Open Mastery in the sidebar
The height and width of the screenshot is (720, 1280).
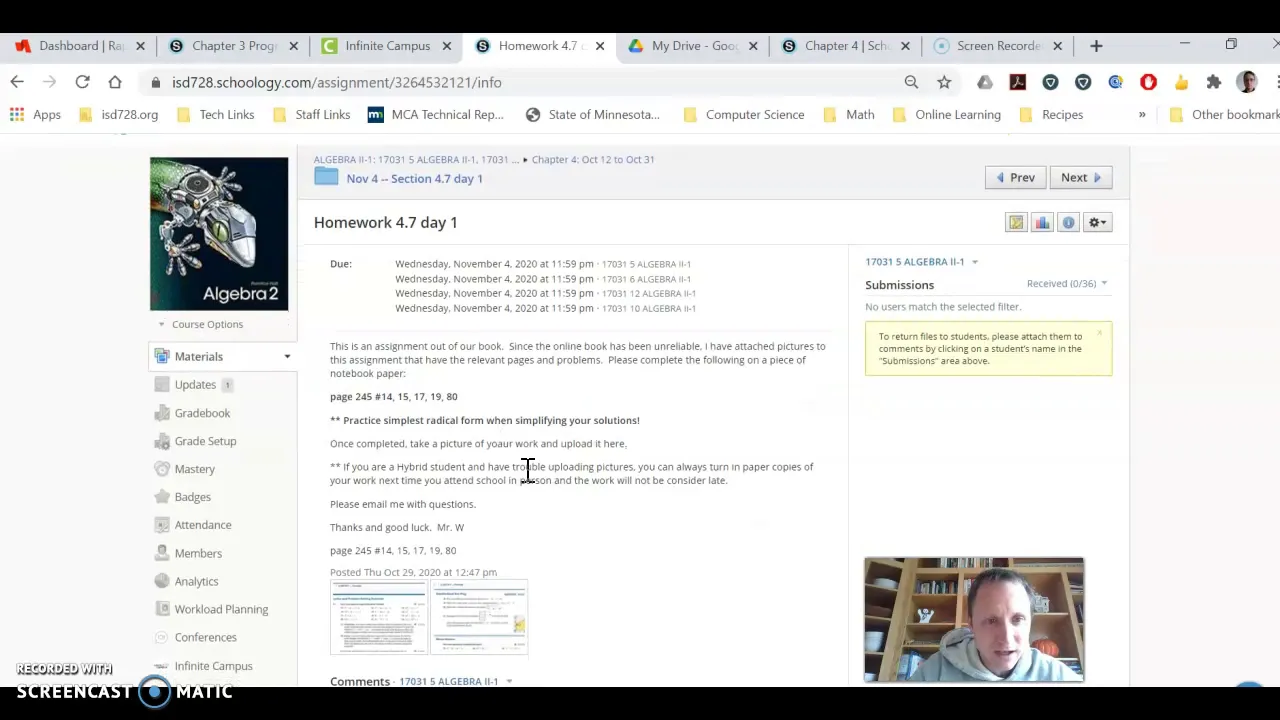(194, 469)
